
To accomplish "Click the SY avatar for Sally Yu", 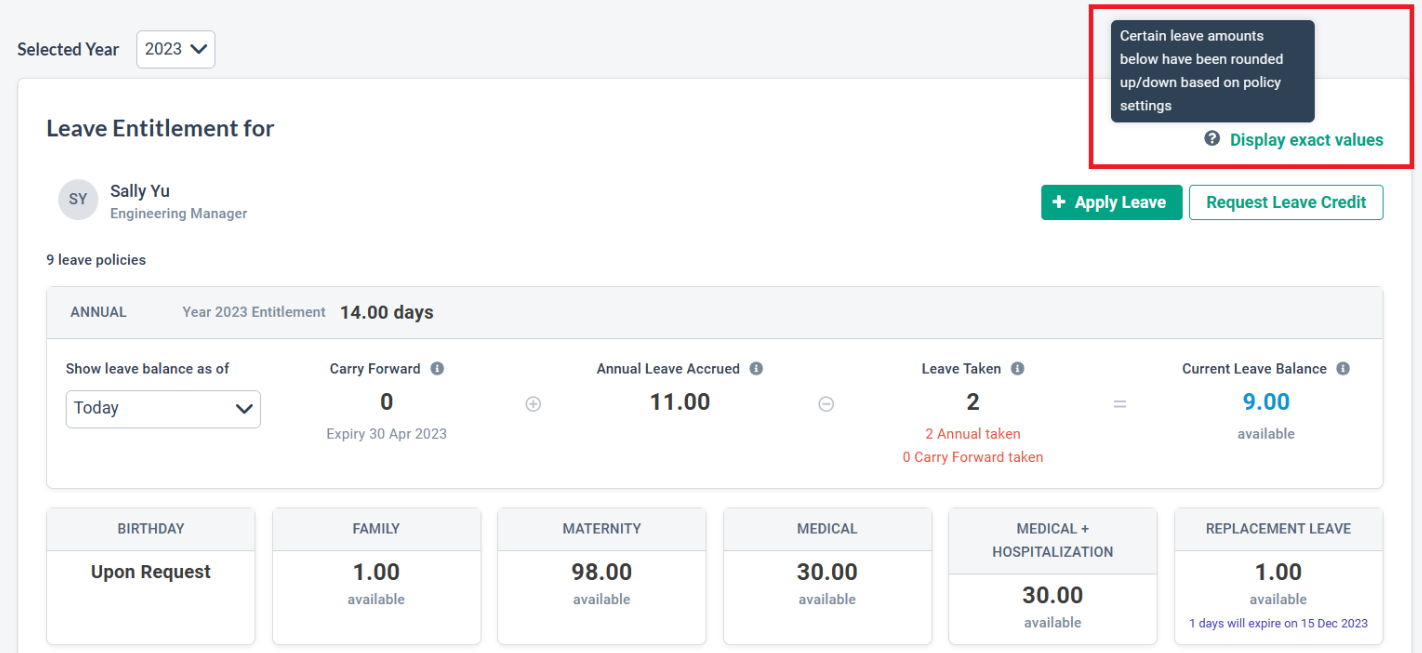I will click(x=78, y=200).
